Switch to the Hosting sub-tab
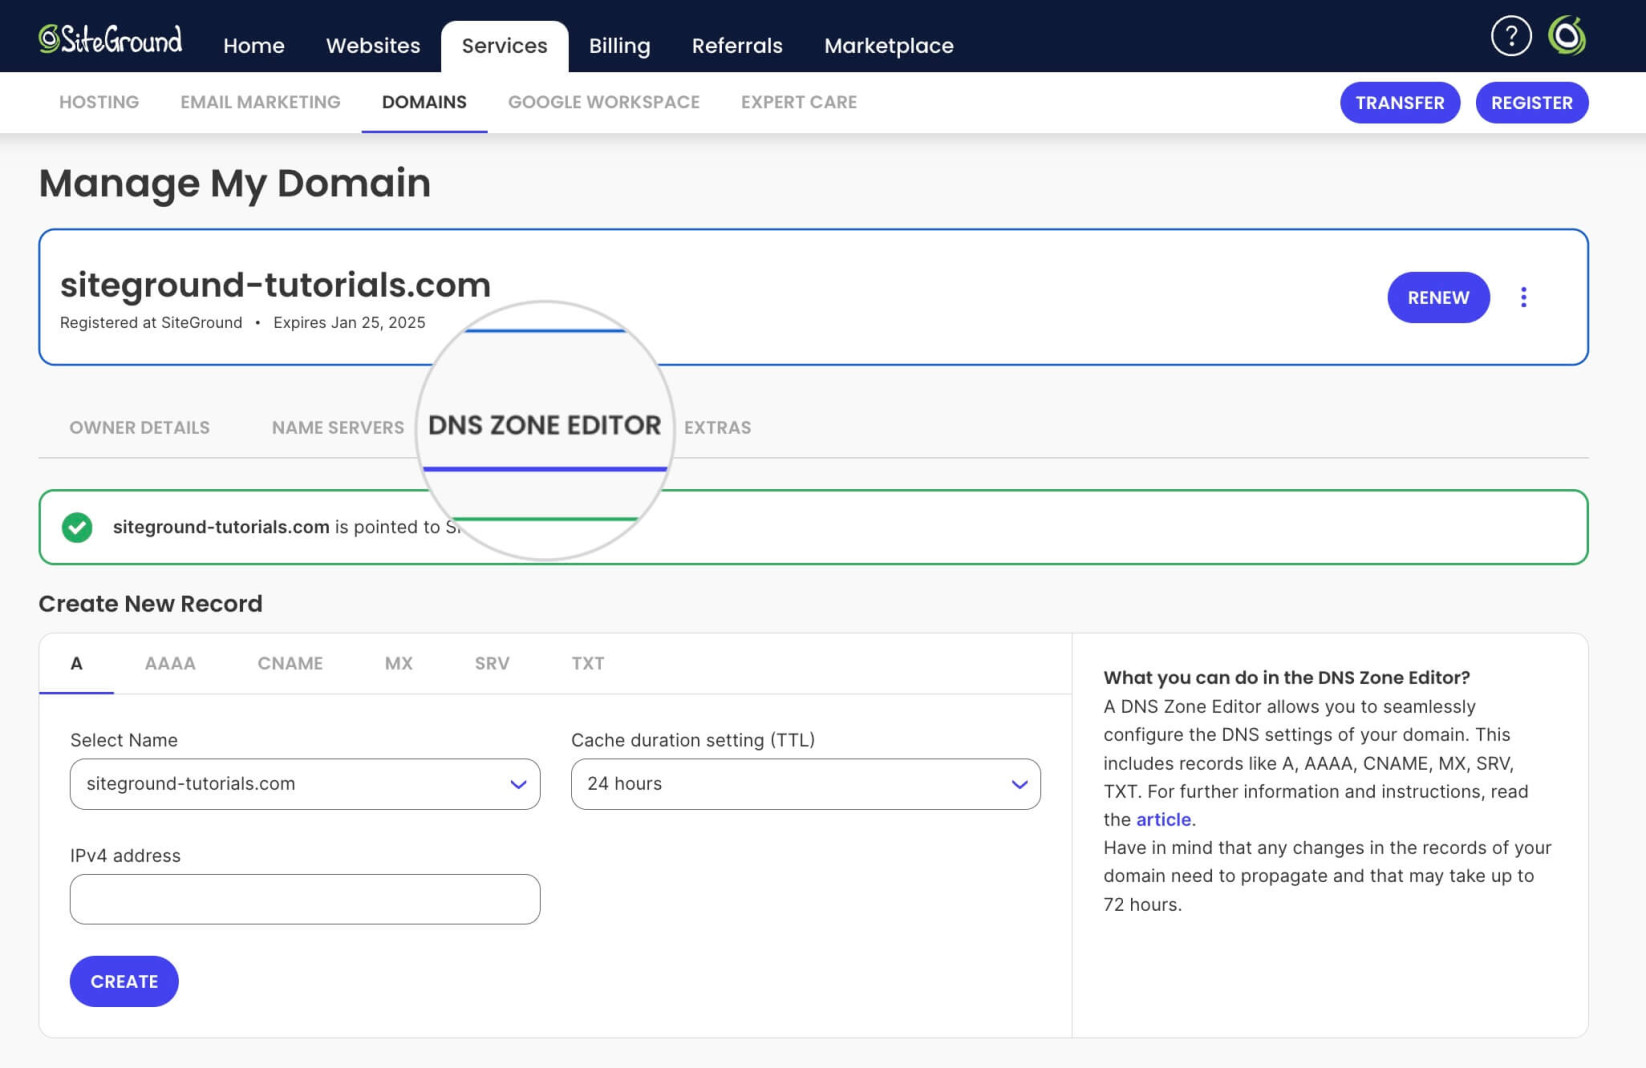This screenshot has height=1068, width=1646. [x=99, y=102]
